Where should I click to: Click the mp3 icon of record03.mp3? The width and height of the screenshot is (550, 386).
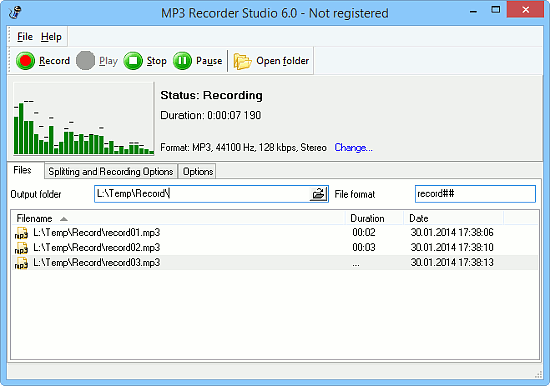[x=21, y=263]
